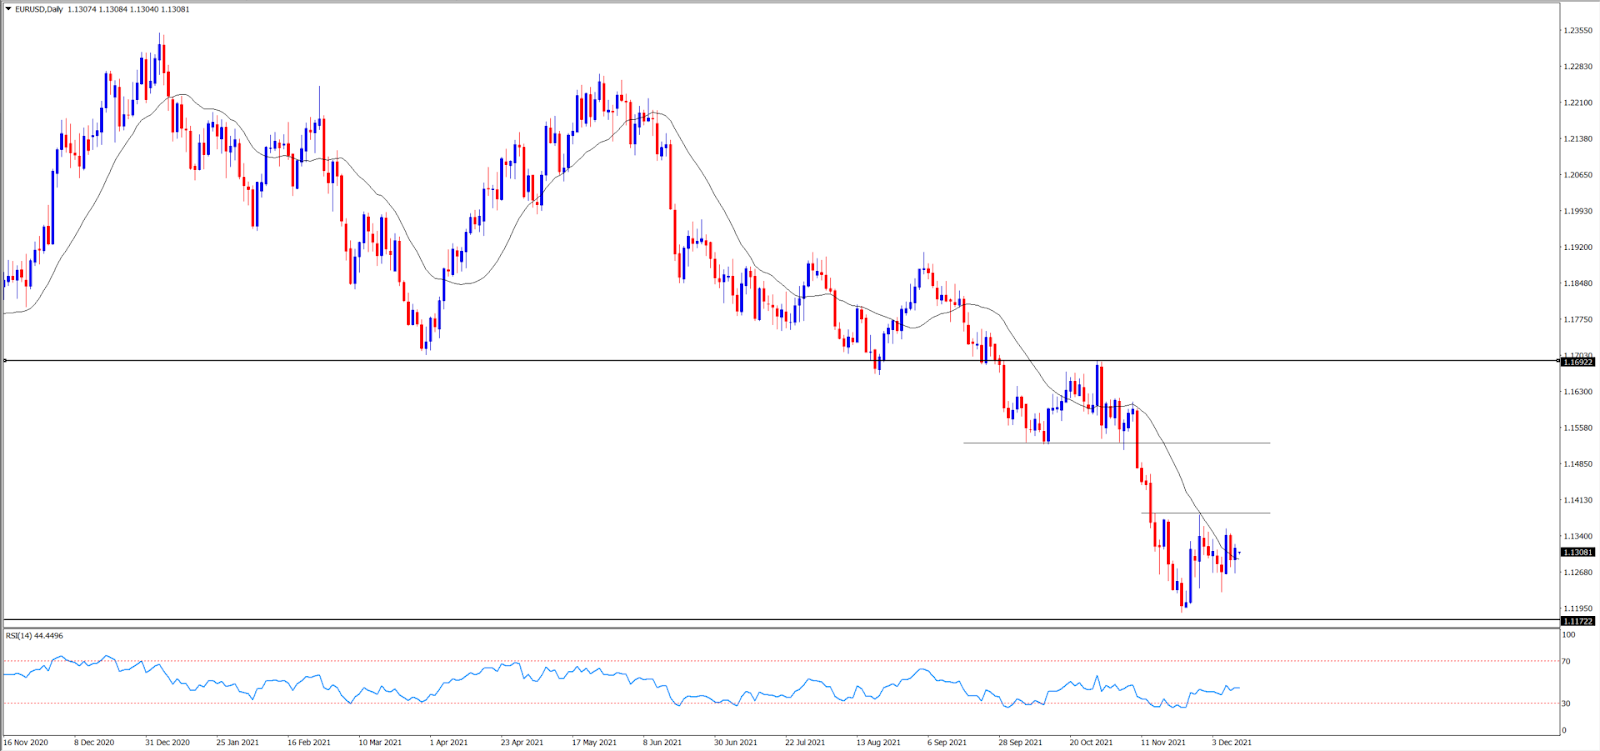
Task: Click the RSI(14) indicator label
Action: coord(34,636)
